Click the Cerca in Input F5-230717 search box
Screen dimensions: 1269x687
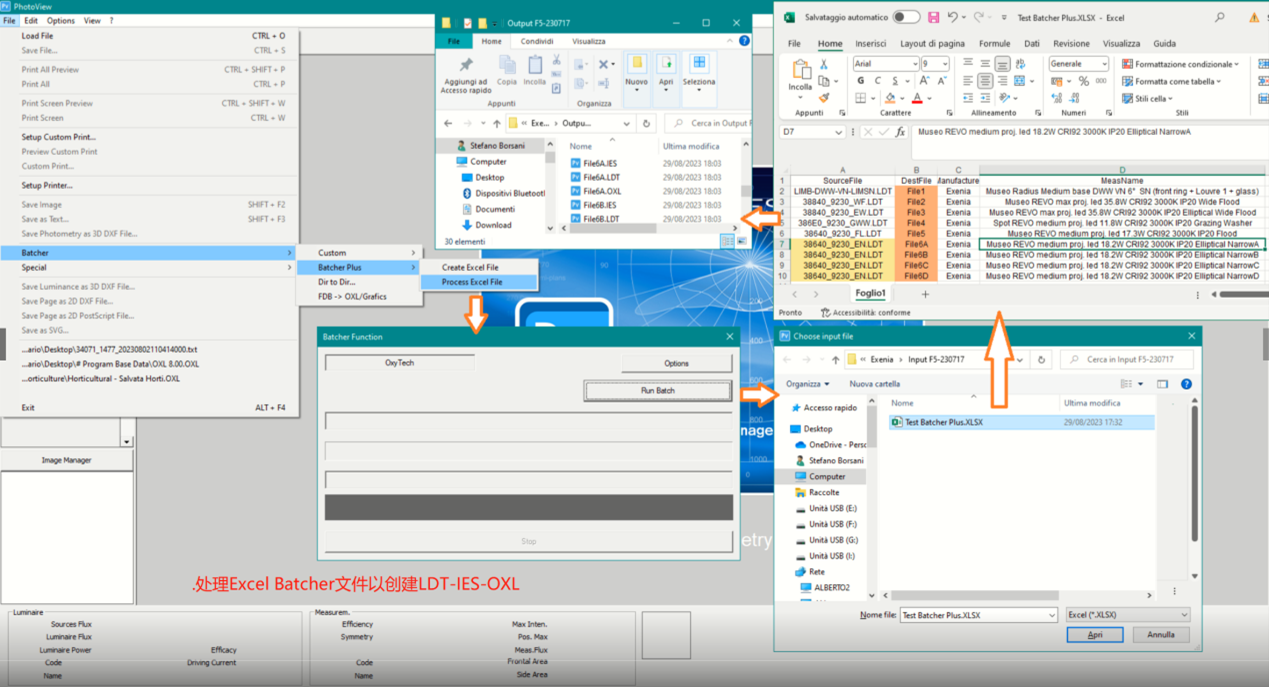click(1126, 359)
